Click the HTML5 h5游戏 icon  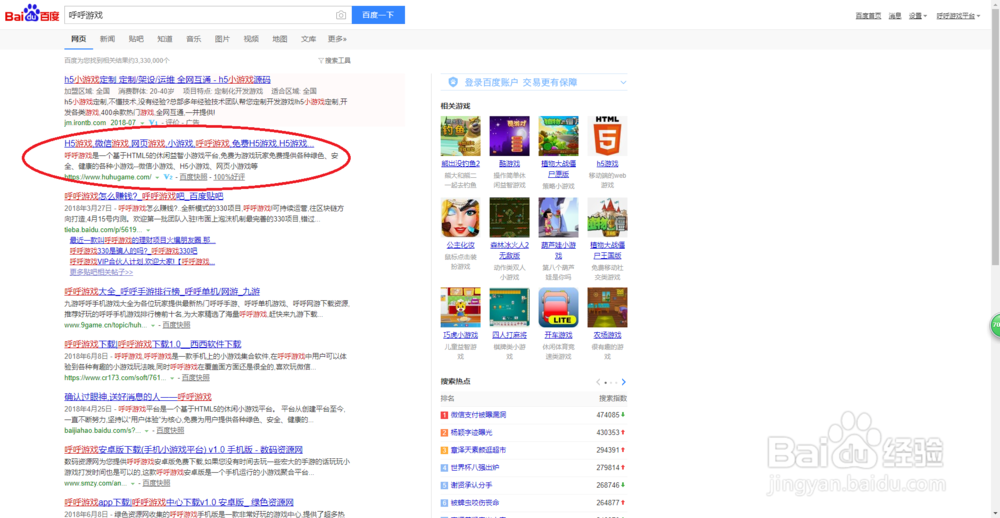pos(607,136)
